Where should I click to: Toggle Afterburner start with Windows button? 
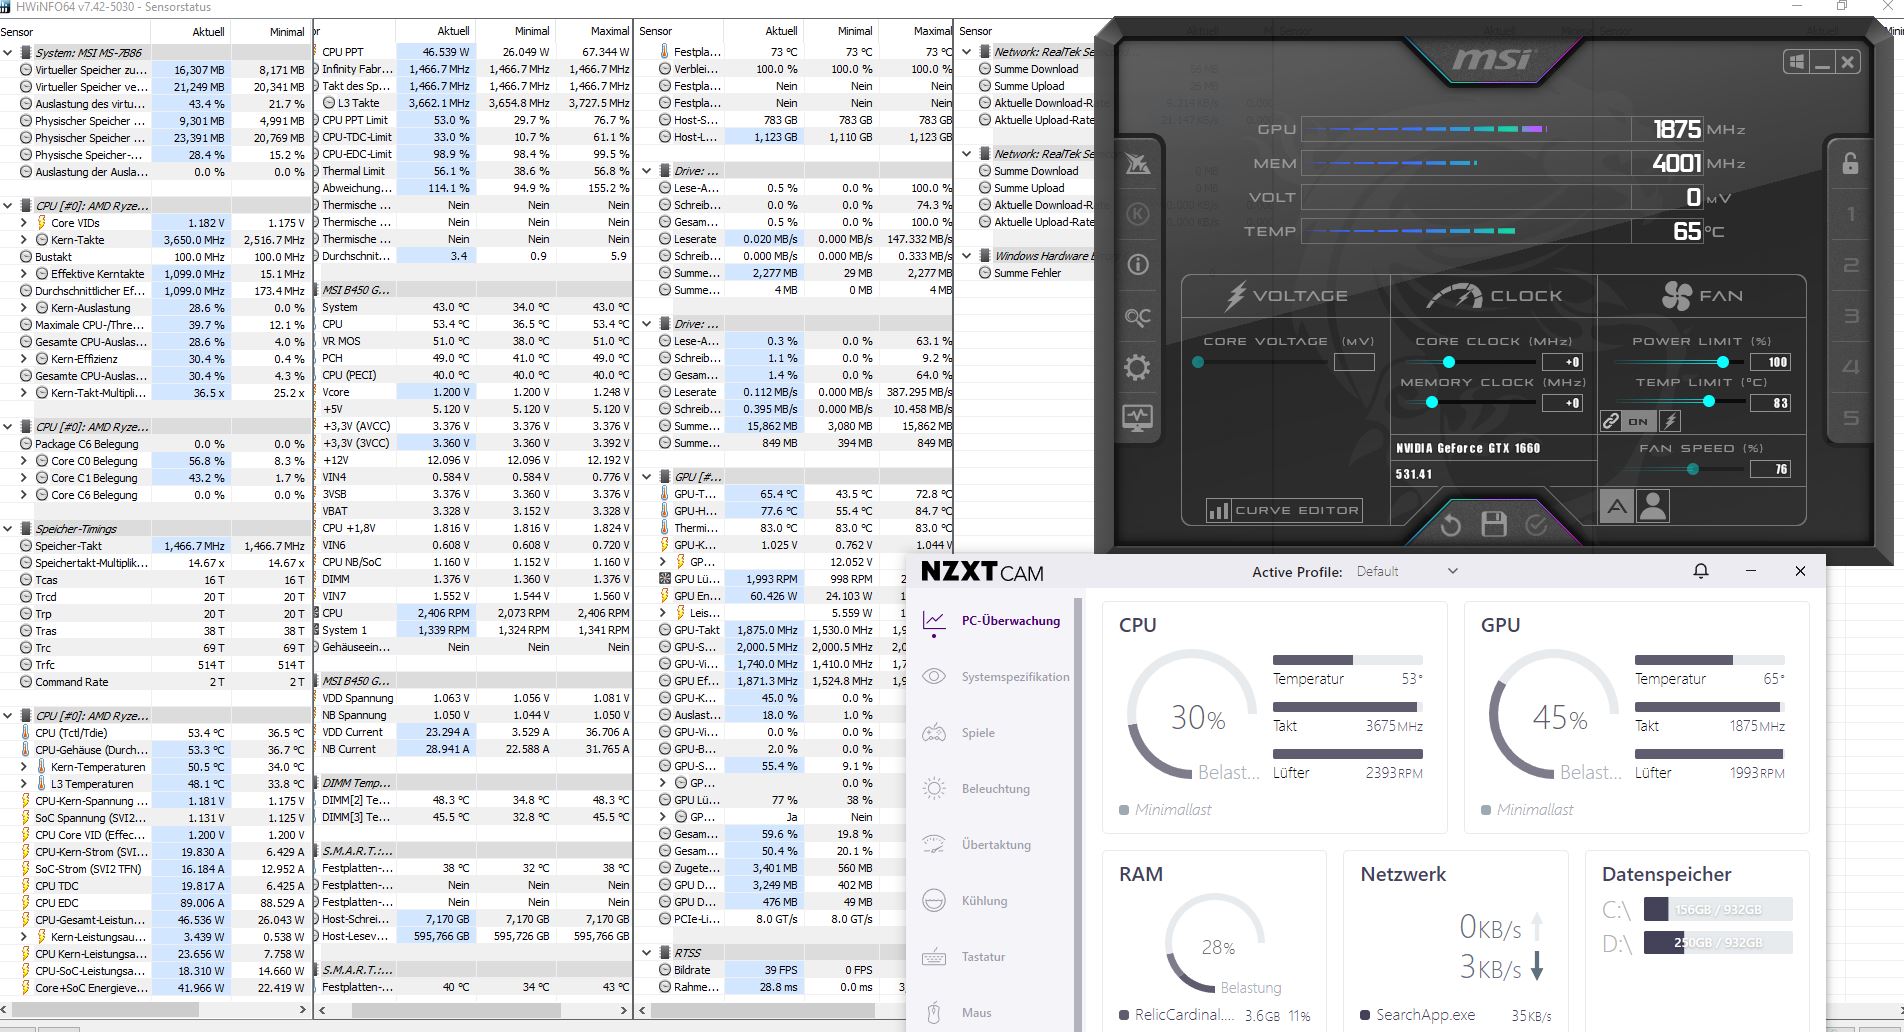(x=1797, y=62)
